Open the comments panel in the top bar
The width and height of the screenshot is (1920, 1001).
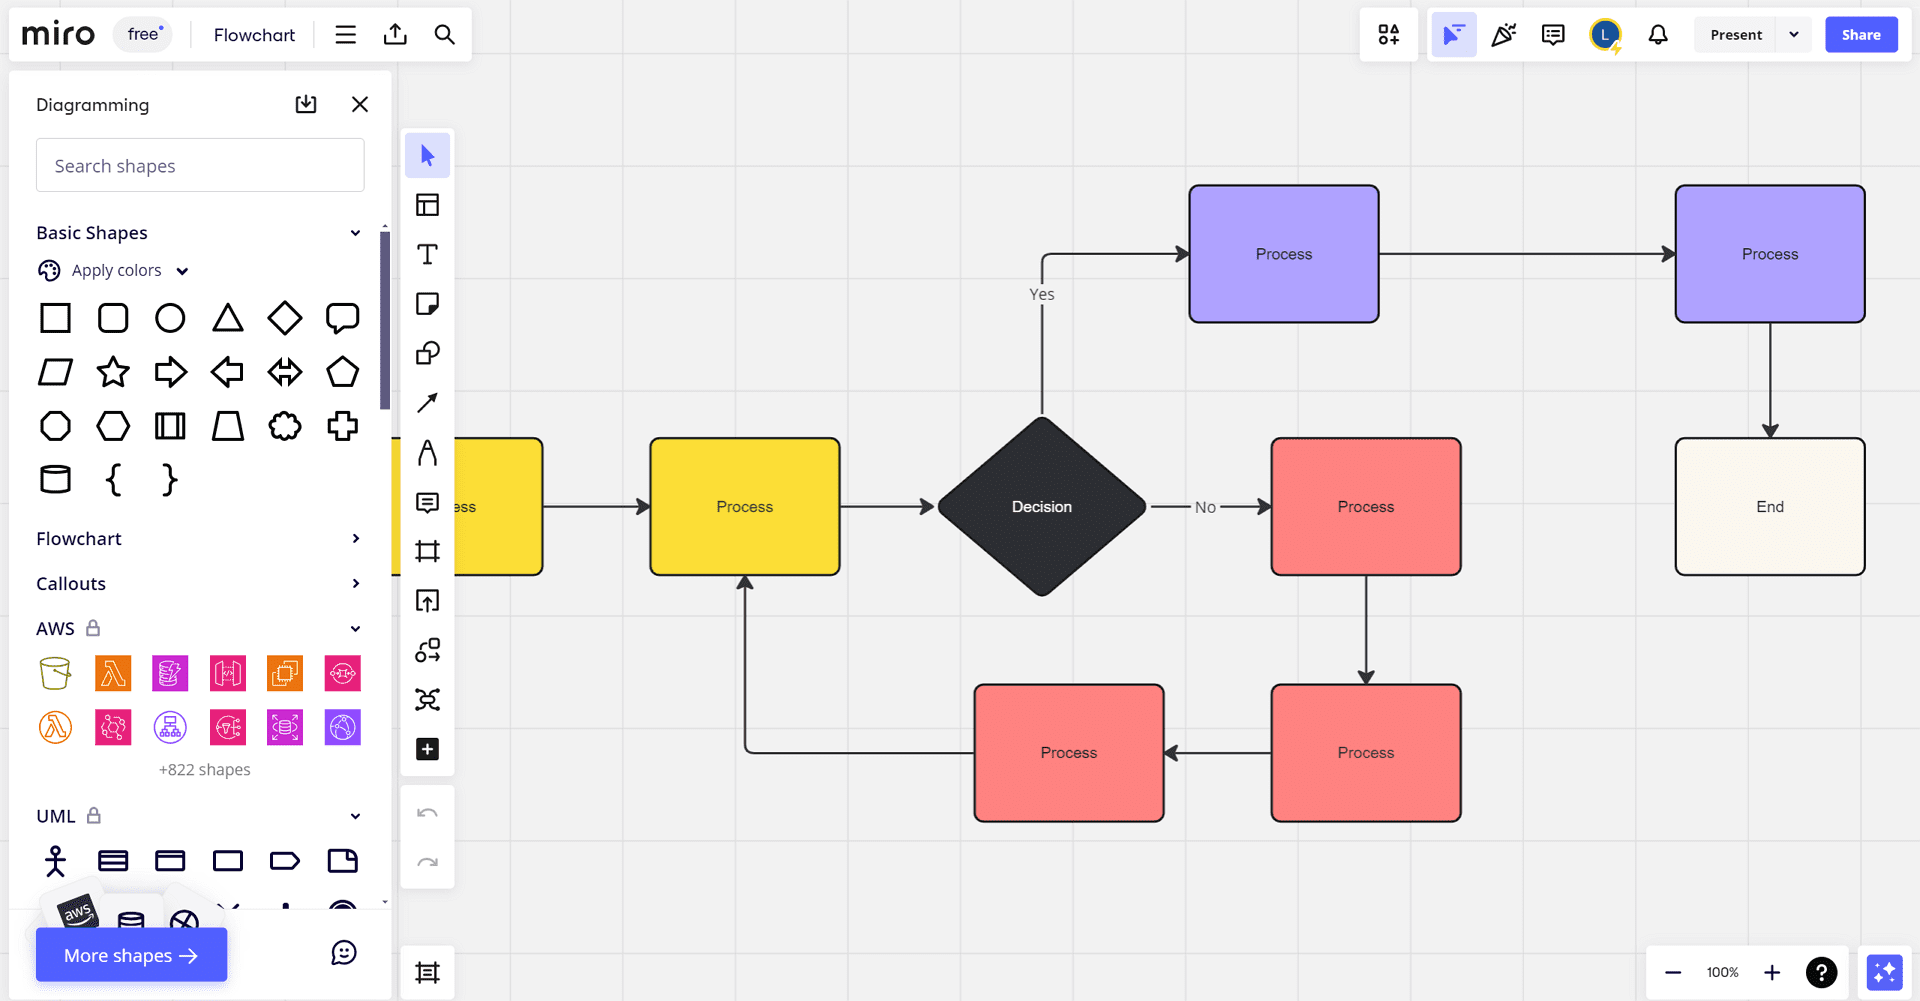click(1553, 35)
